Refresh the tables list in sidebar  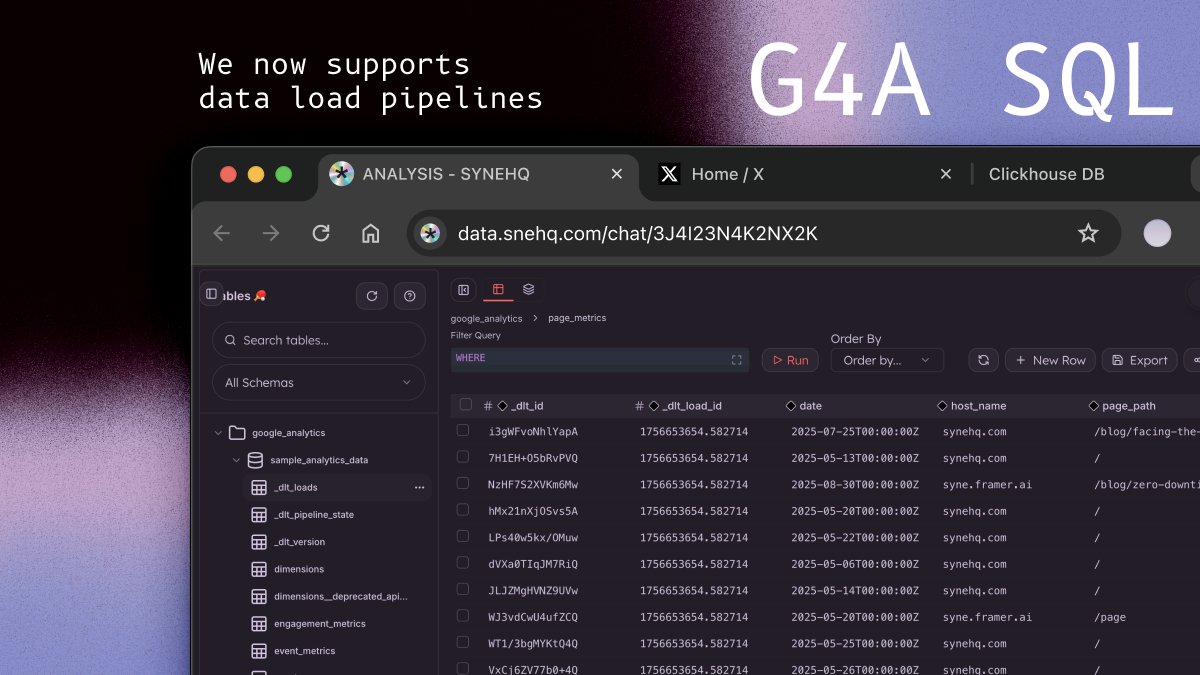372,296
